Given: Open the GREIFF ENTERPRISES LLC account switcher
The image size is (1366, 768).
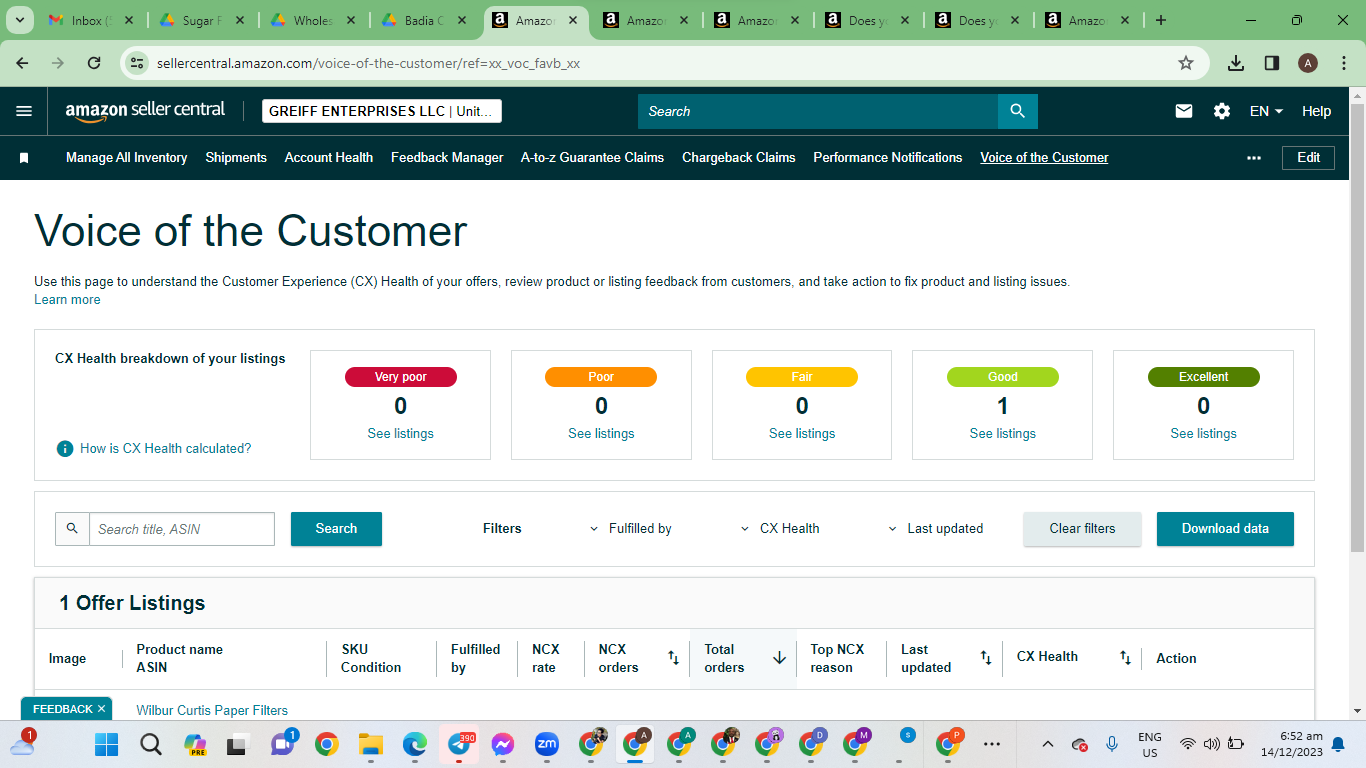Looking at the screenshot, I should (x=382, y=111).
